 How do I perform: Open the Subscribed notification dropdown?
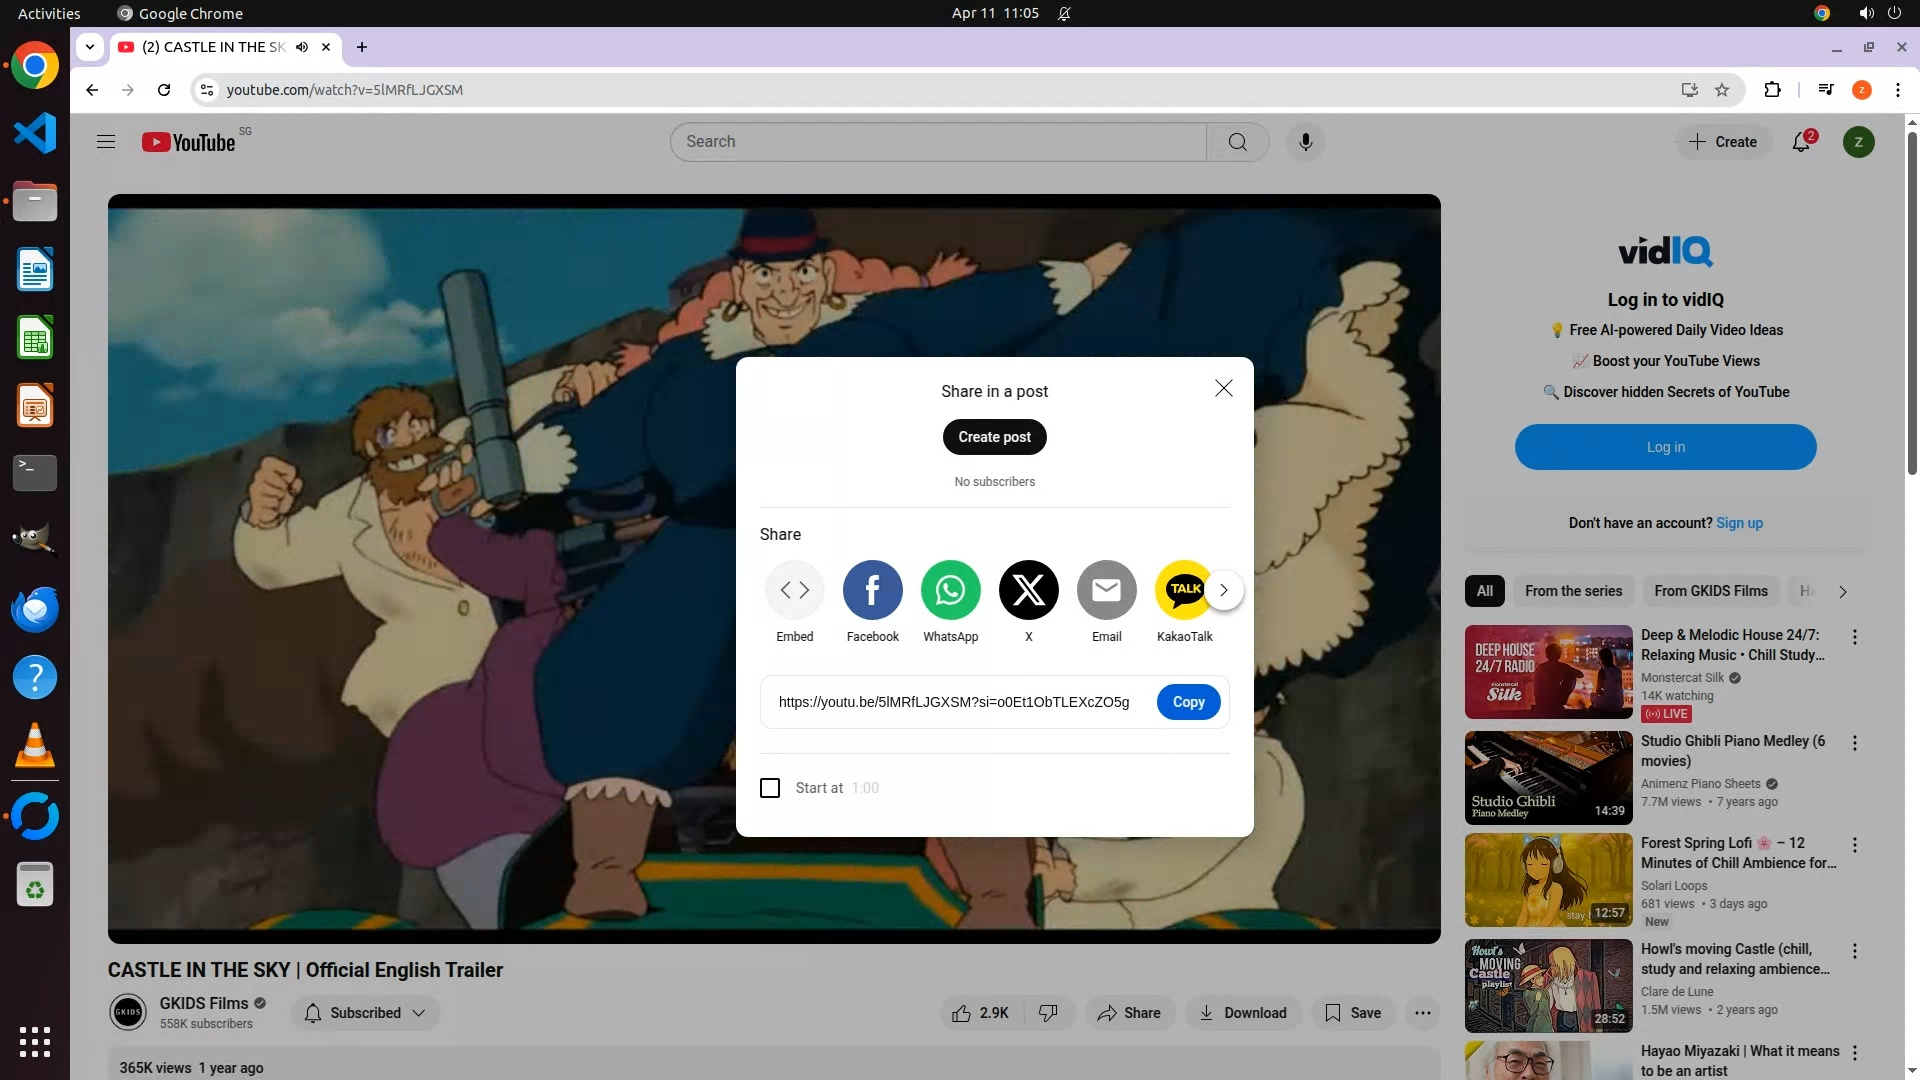366,1013
